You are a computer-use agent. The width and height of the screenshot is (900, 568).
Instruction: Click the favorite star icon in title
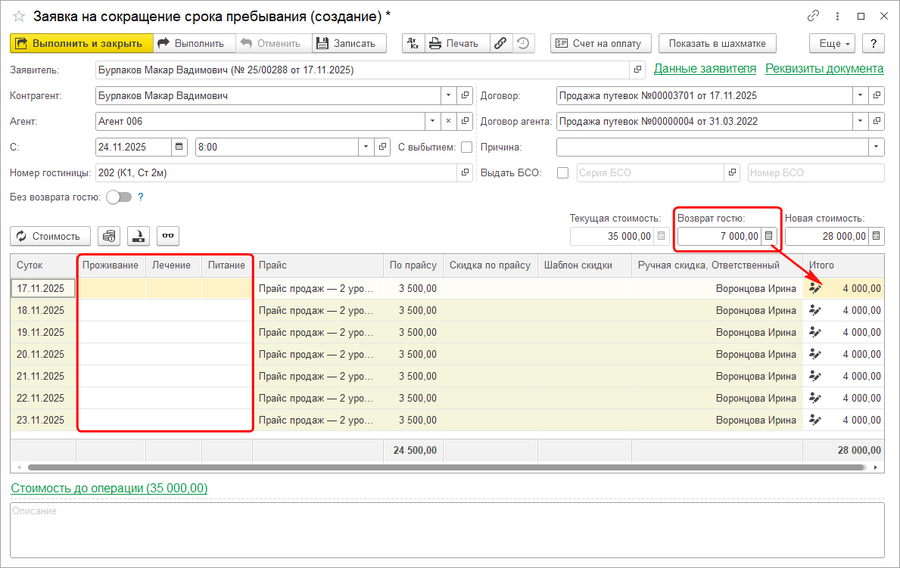coord(18,16)
